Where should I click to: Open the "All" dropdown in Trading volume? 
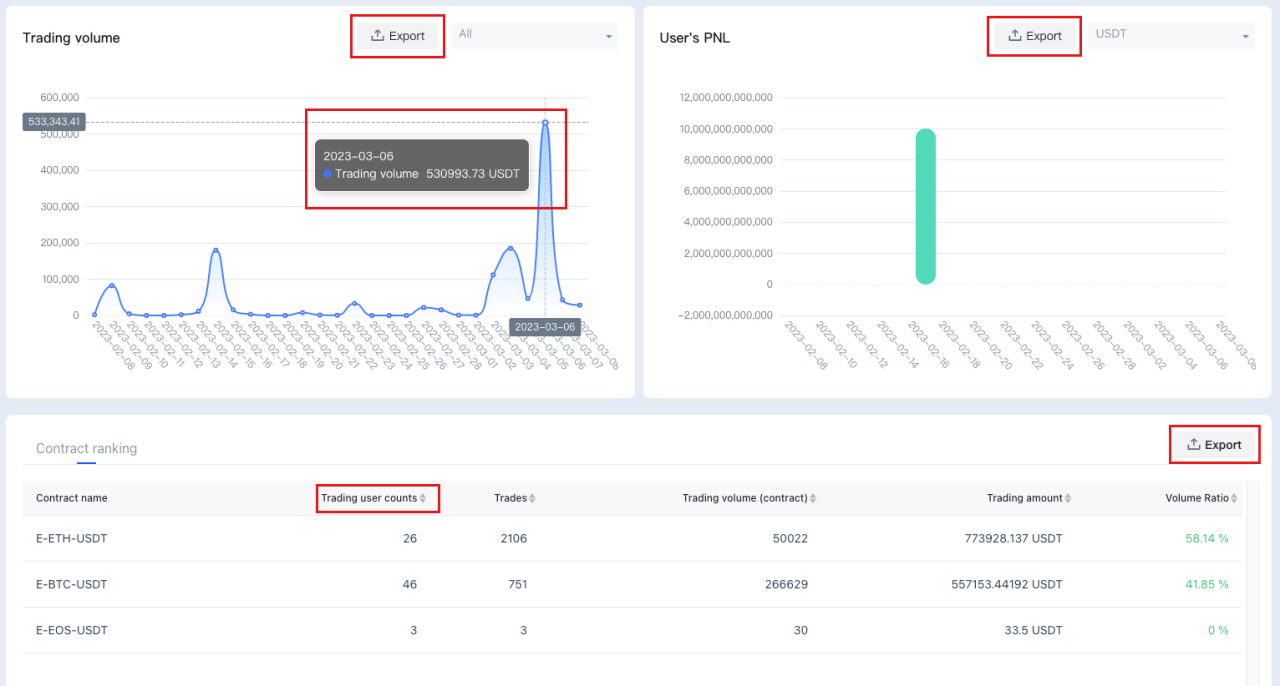pos(535,36)
